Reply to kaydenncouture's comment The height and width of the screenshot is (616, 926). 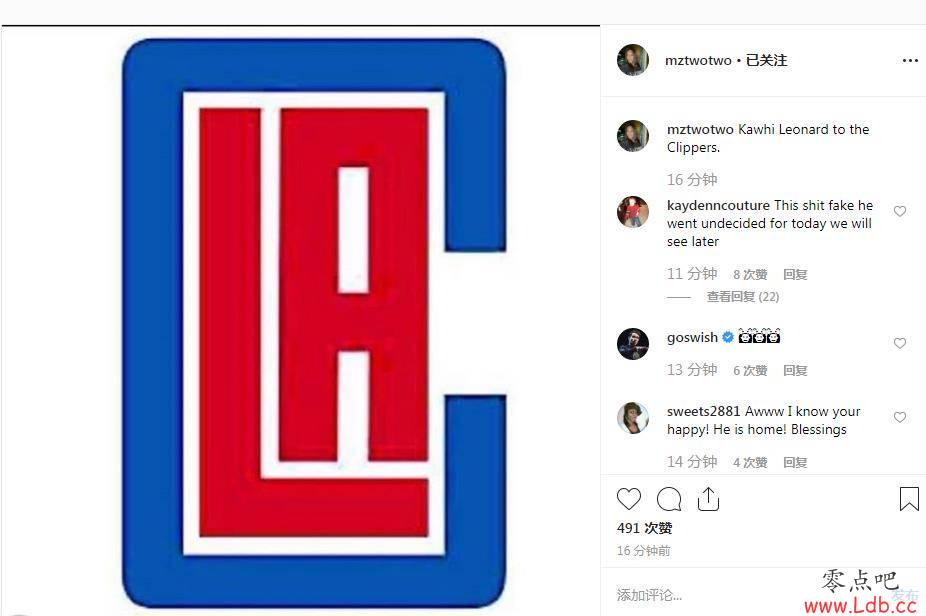tap(795, 274)
